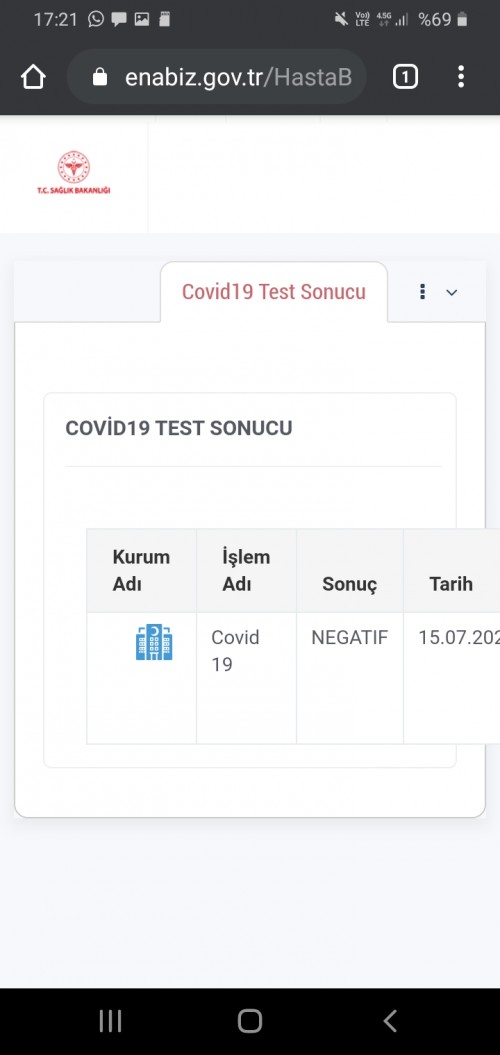Tap the İşlem Adı column header

(246, 571)
